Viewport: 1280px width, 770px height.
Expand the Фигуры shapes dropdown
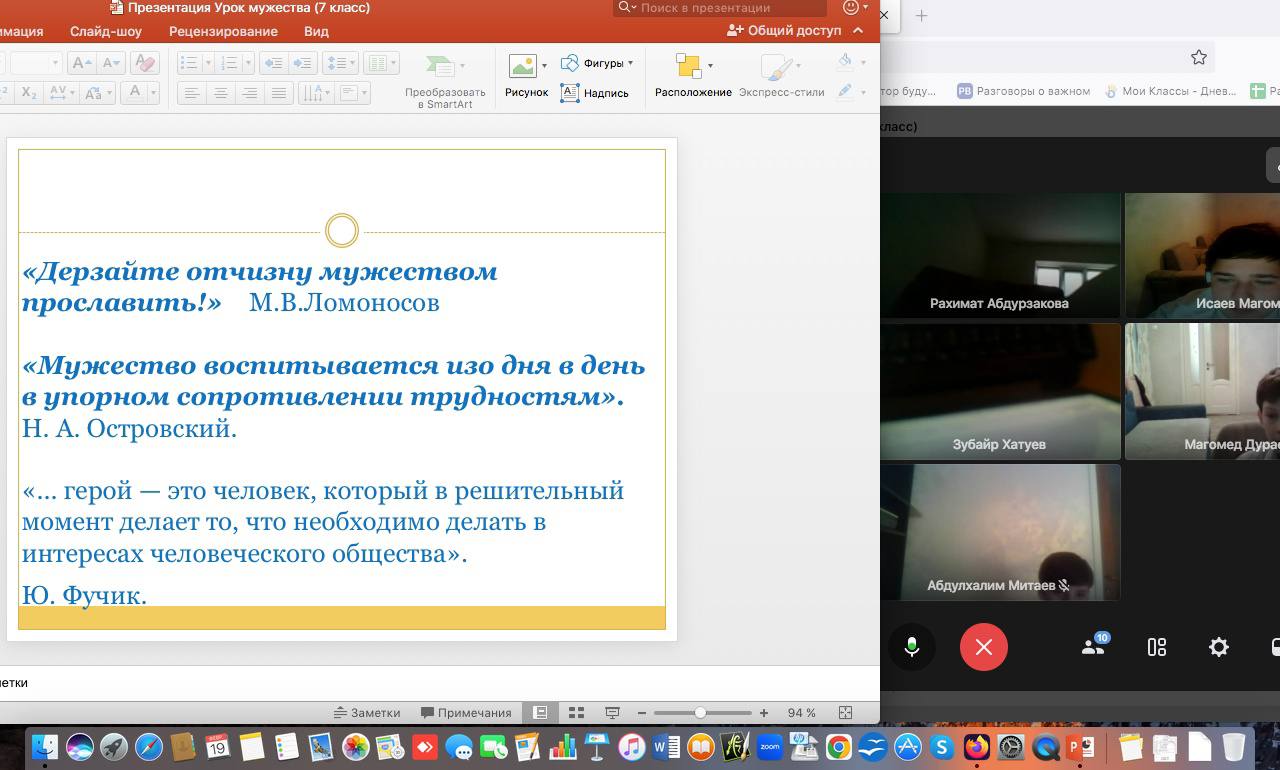point(630,63)
